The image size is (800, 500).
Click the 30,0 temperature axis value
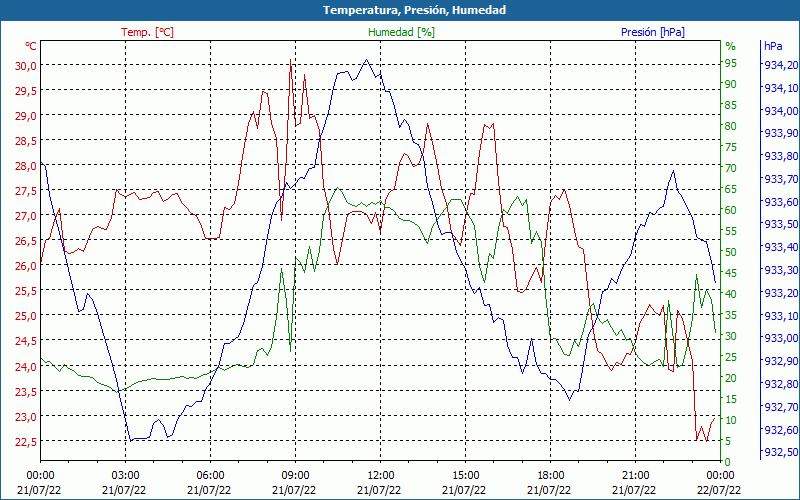coord(27,65)
